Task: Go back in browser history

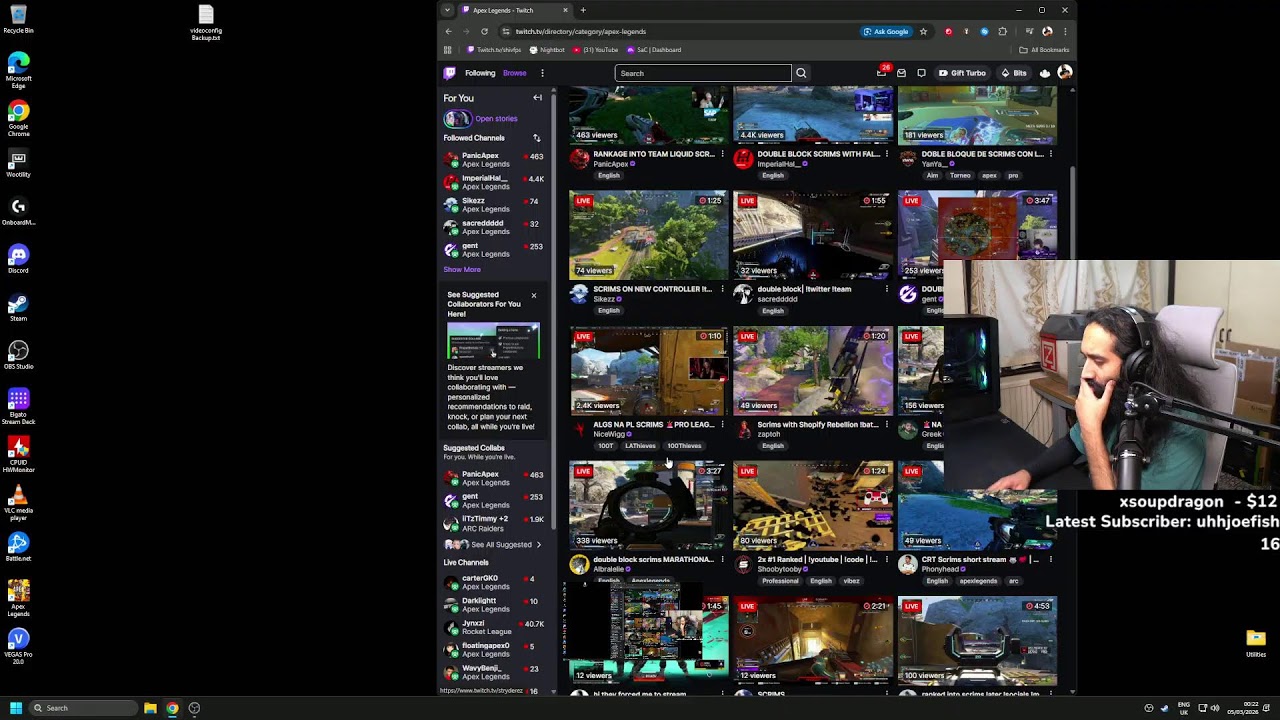Action: click(x=448, y=31)
